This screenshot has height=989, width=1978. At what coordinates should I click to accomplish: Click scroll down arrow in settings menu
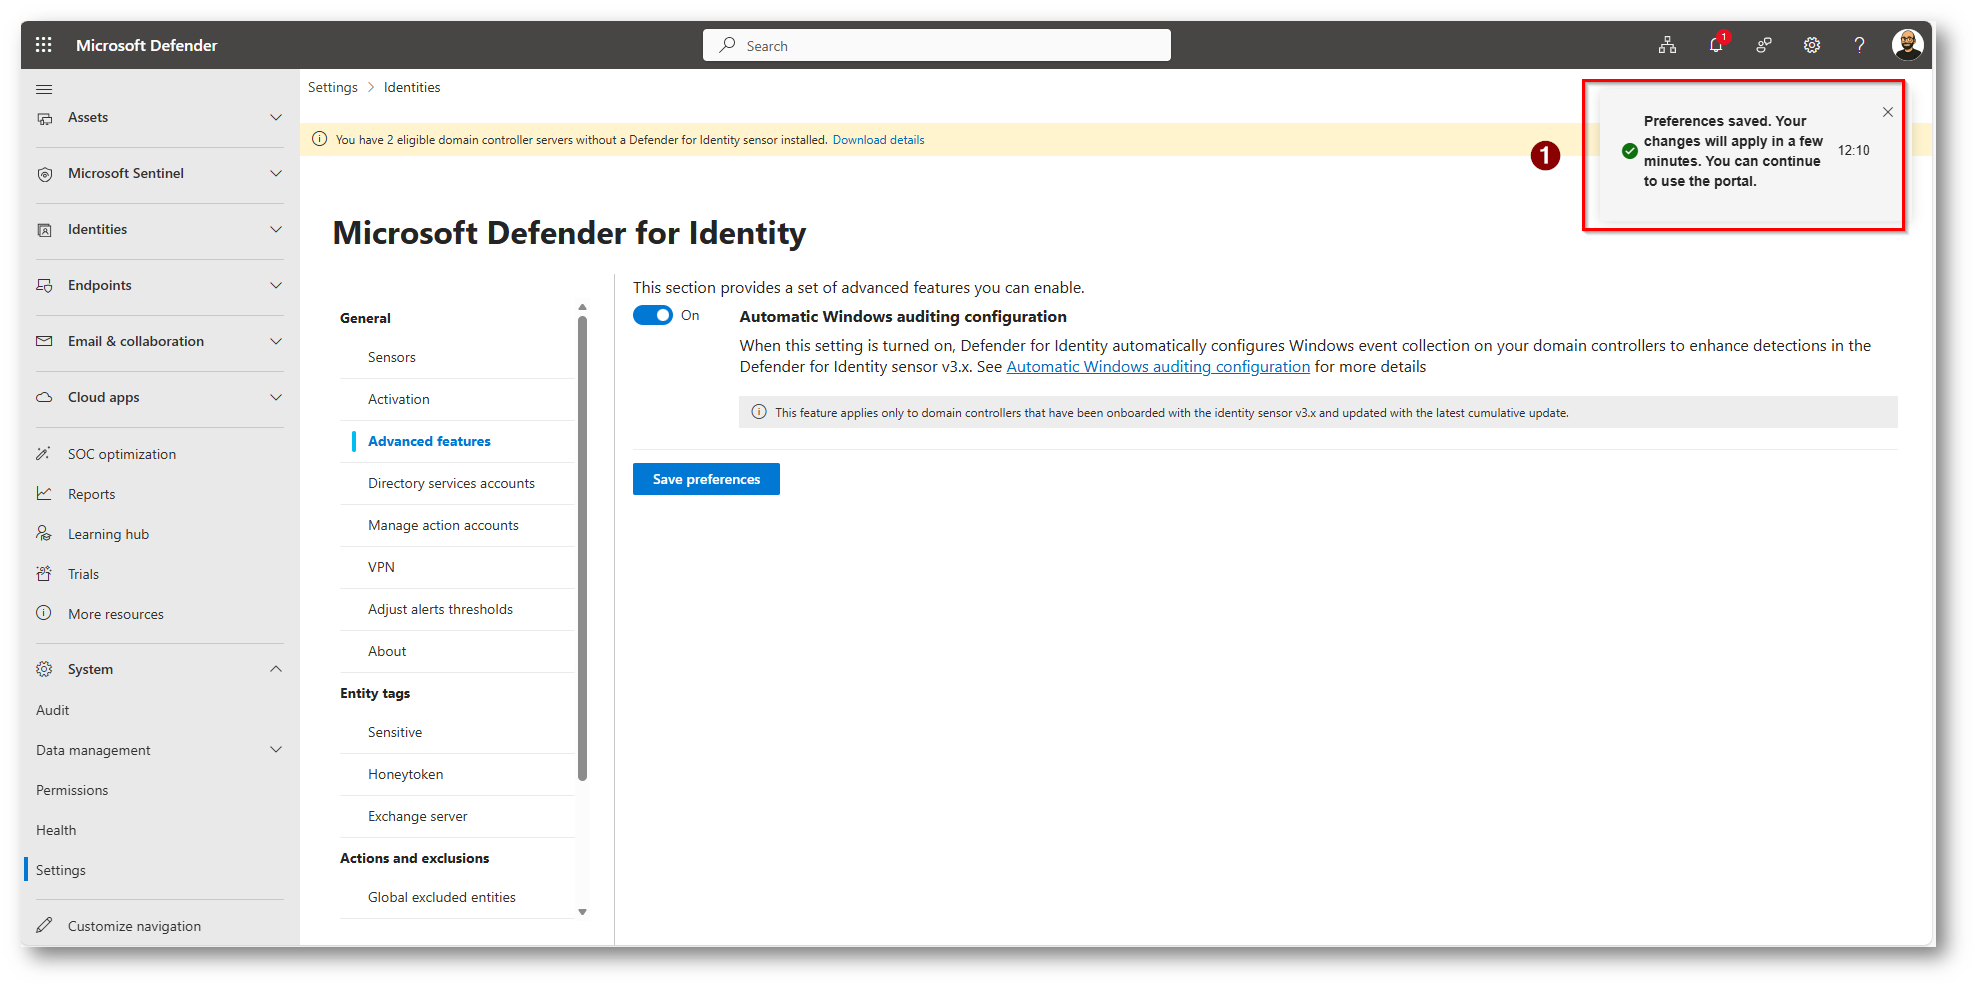coord(582,912)
